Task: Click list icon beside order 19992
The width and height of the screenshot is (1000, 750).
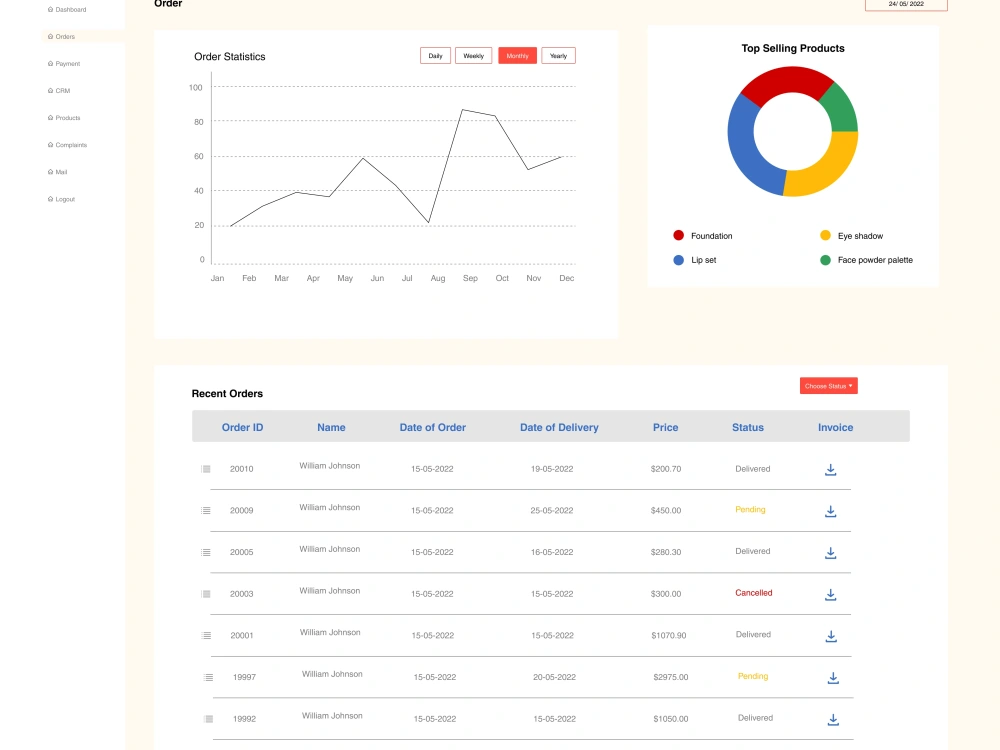Action: (209, 719)
